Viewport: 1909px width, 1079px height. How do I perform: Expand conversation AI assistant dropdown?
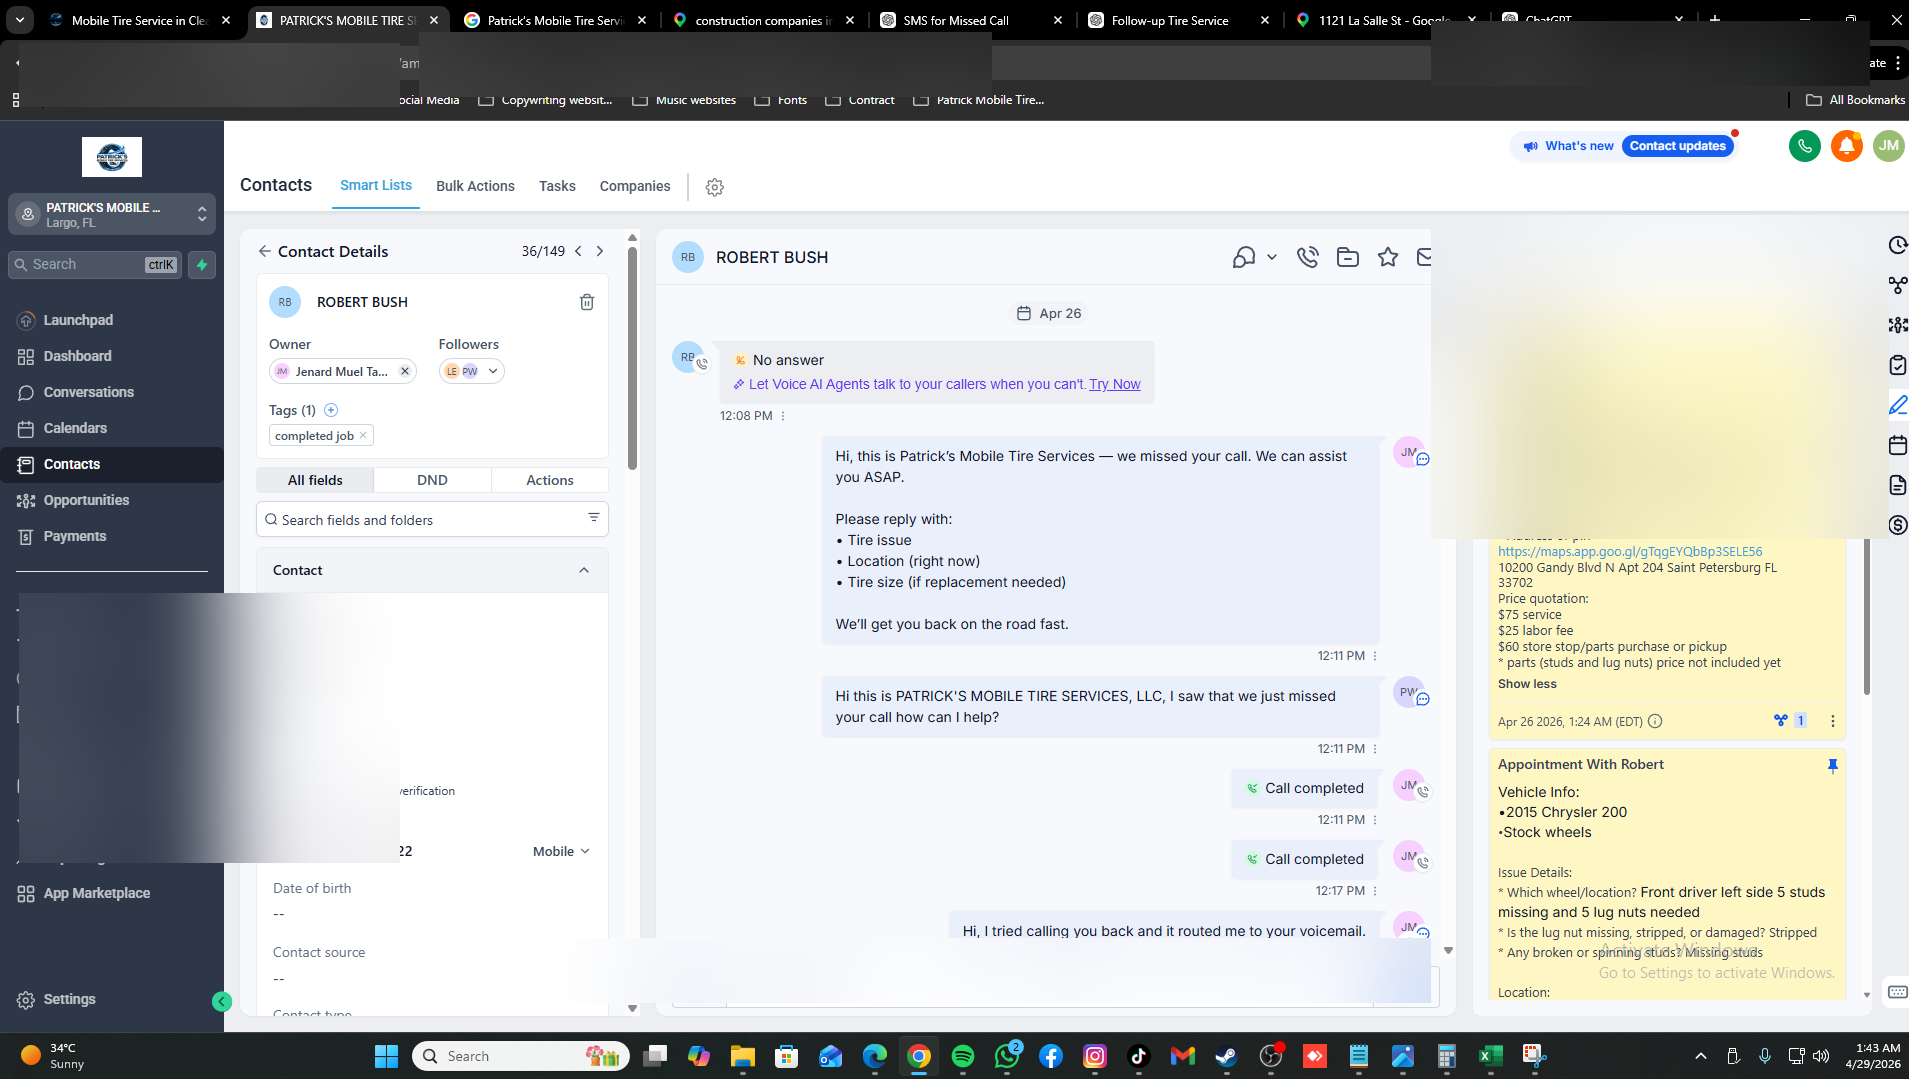click(x=1272, y=257)
